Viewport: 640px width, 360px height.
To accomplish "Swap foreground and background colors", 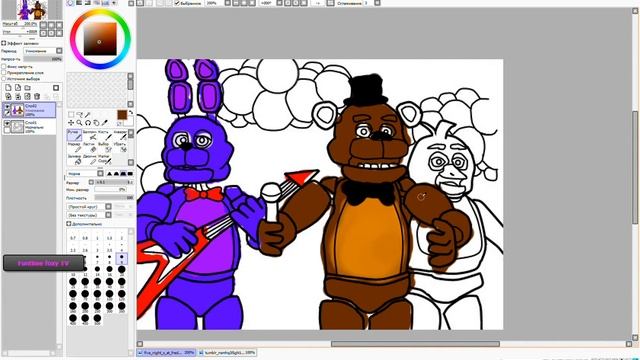I will click(x=131, y=112).
